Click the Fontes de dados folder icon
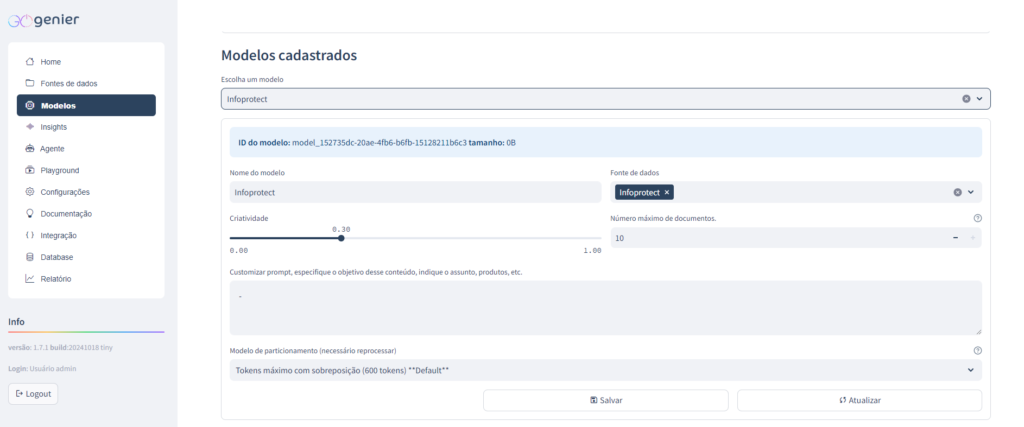The height and width of the screenshot is (427, 1024). point(30,83)
